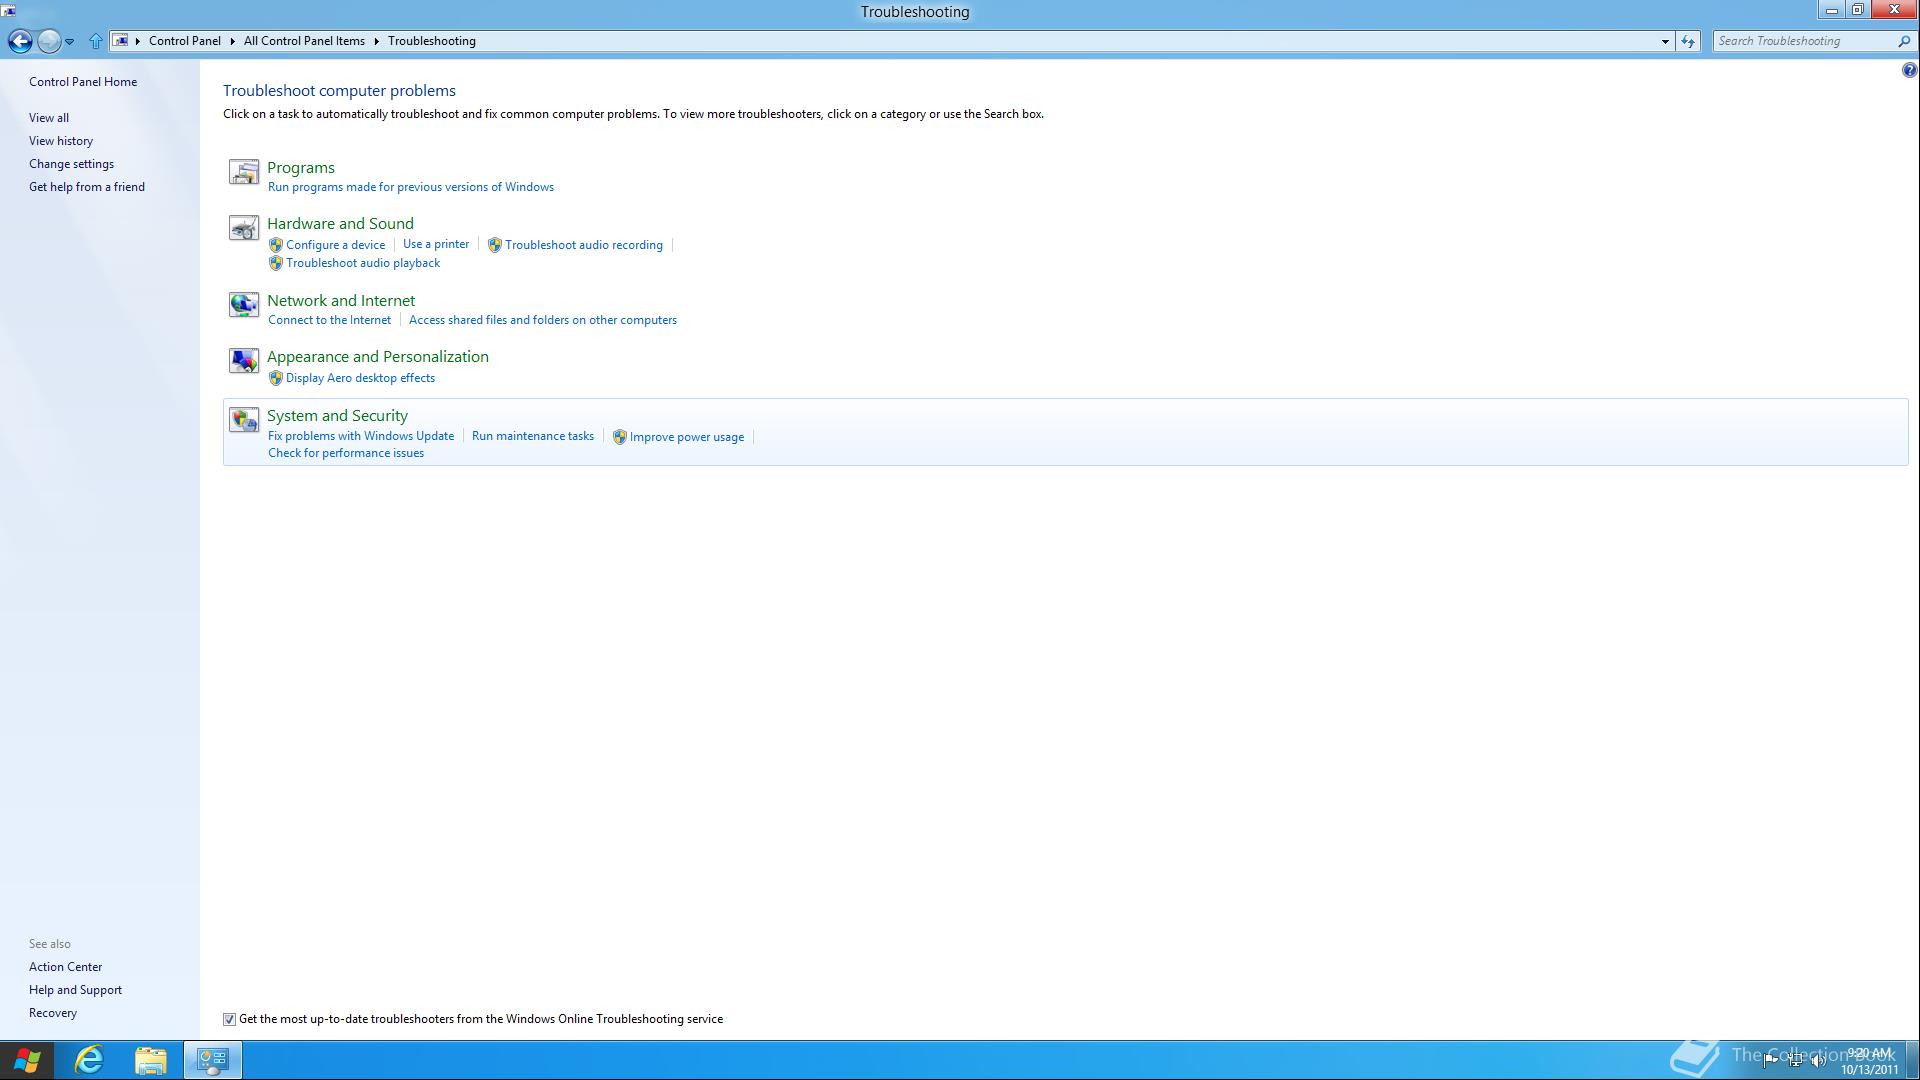Go up one level with the Up arrow
This screenshot has width=1920, height=1080.
pos(95,41)
